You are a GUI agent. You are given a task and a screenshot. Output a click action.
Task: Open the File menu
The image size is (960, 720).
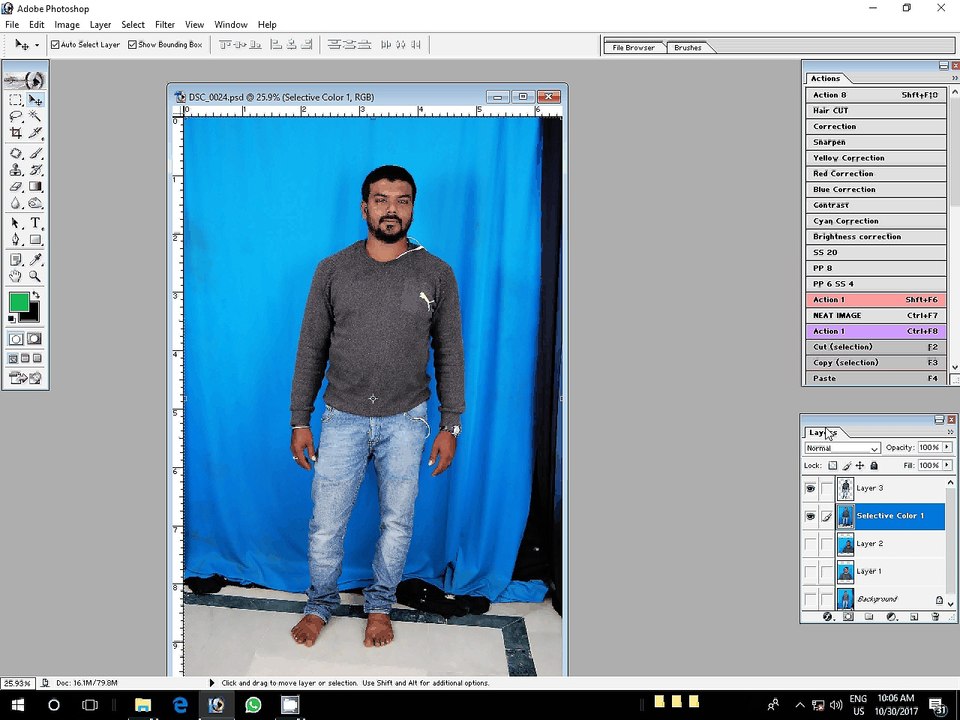click(12, 24)
